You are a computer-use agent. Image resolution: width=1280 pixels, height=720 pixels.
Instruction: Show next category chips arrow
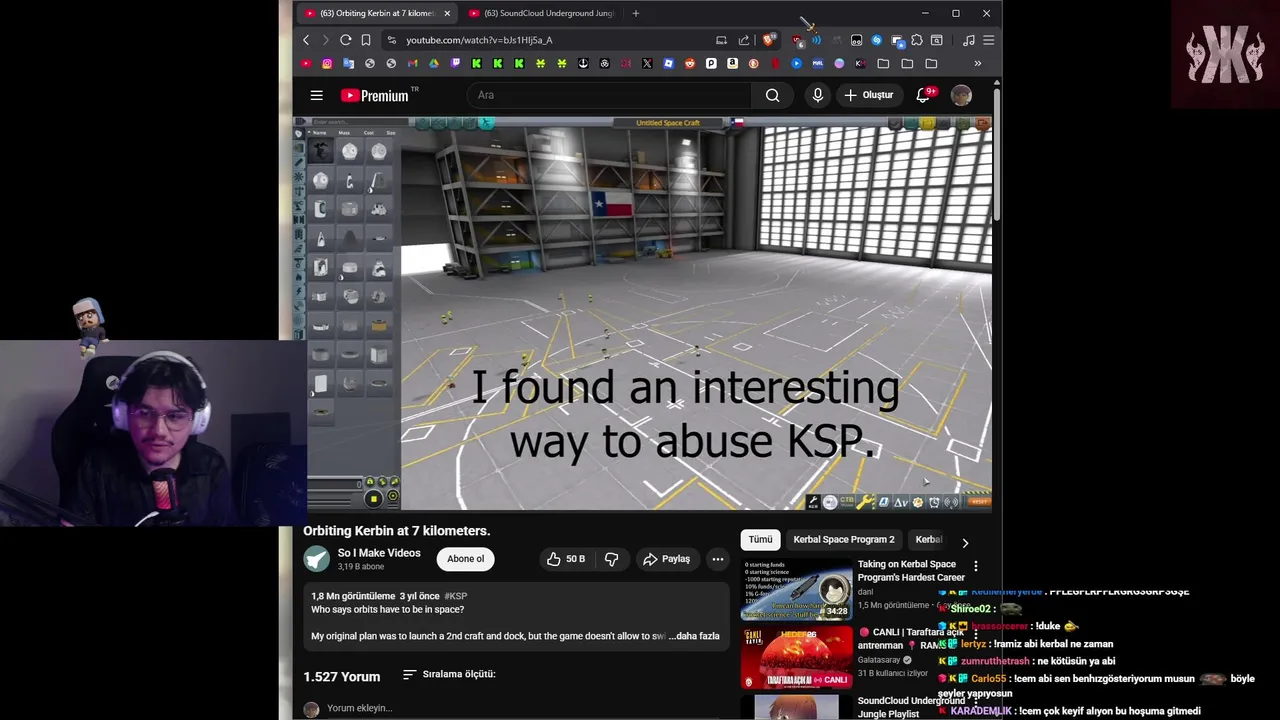pyautogui.click(x=965, y=542)
